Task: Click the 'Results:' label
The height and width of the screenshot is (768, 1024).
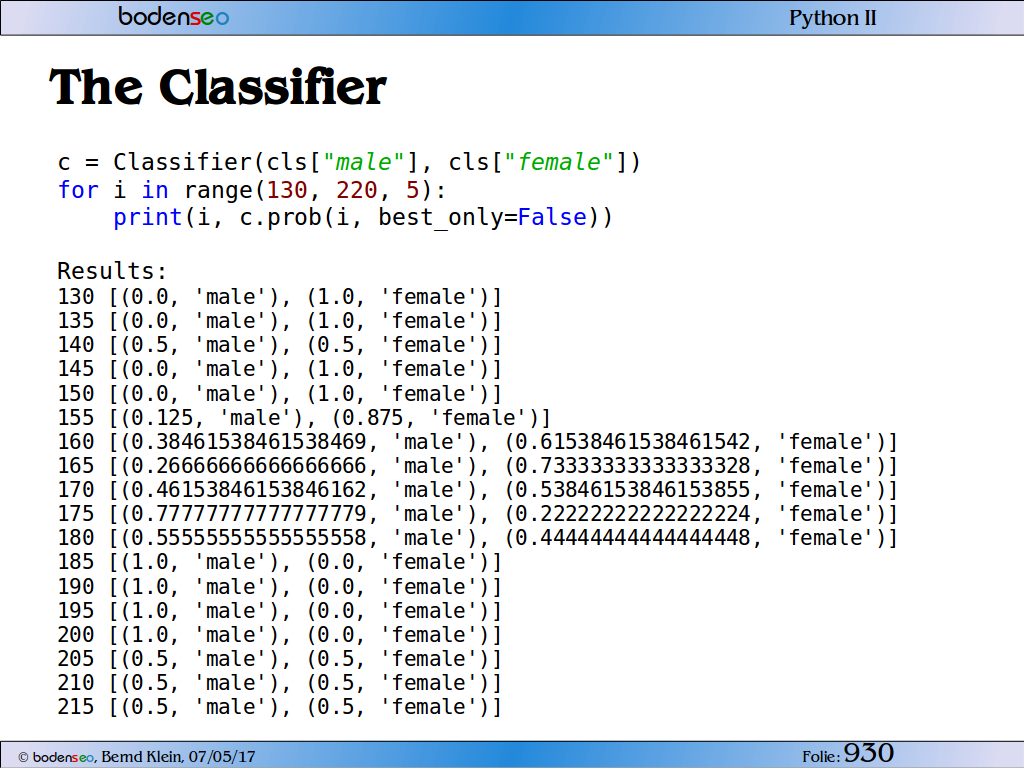Action: click(112, 270)
